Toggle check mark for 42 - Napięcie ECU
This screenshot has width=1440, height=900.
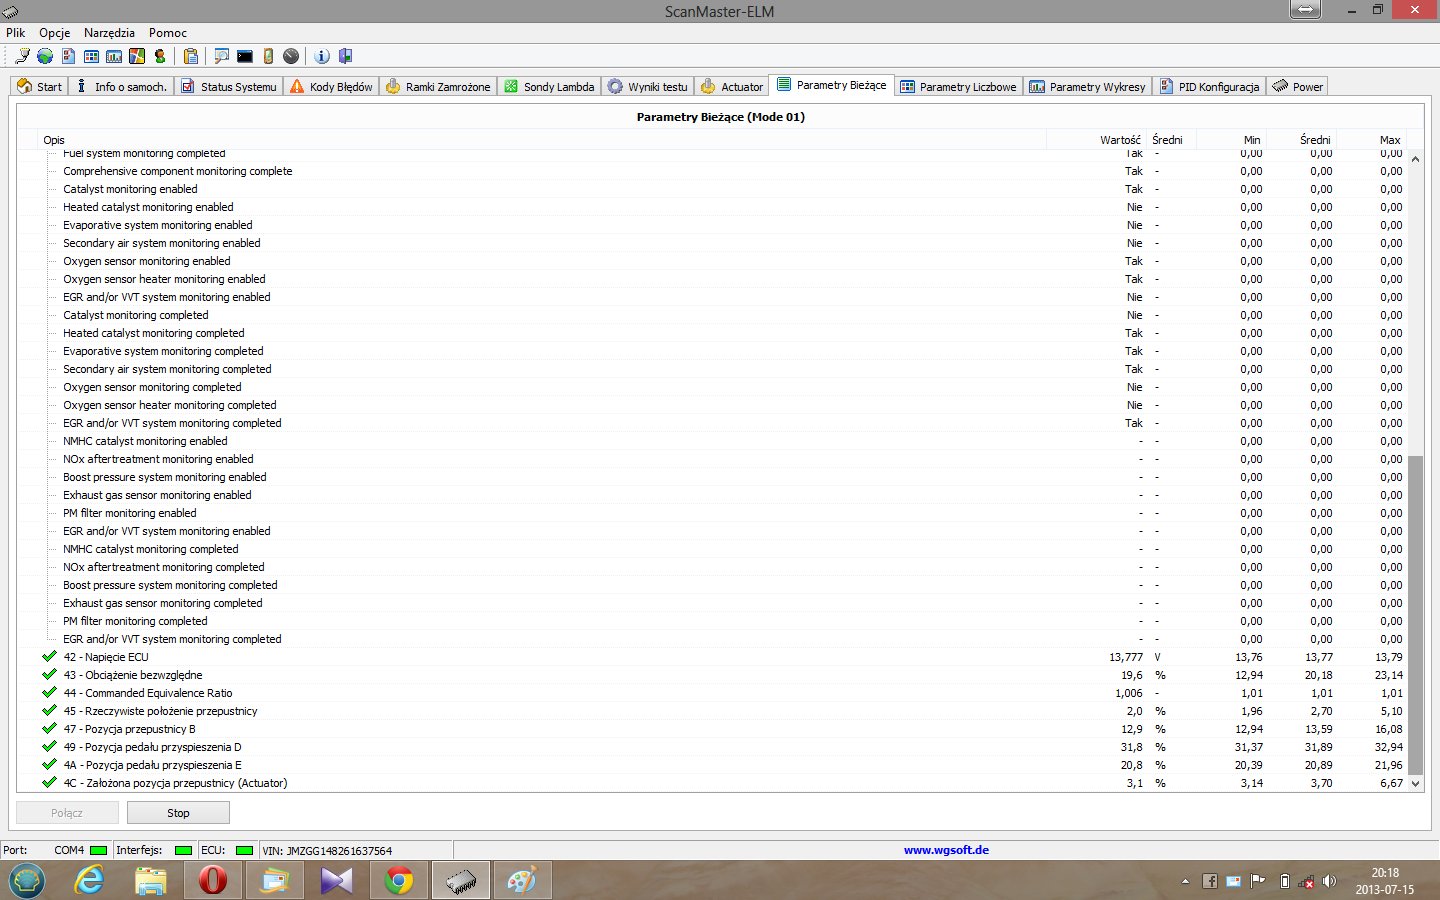[x=49, y=657]
